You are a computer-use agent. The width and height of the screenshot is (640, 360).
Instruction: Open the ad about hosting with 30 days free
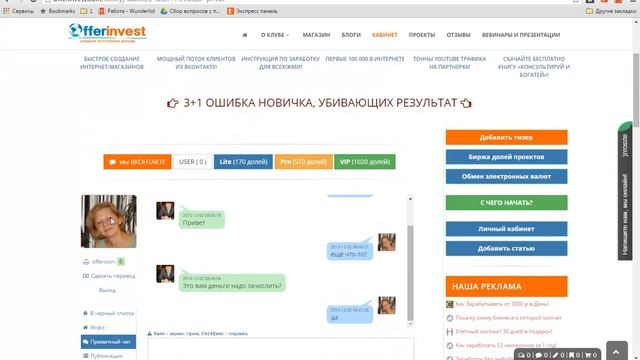(503, 331)
